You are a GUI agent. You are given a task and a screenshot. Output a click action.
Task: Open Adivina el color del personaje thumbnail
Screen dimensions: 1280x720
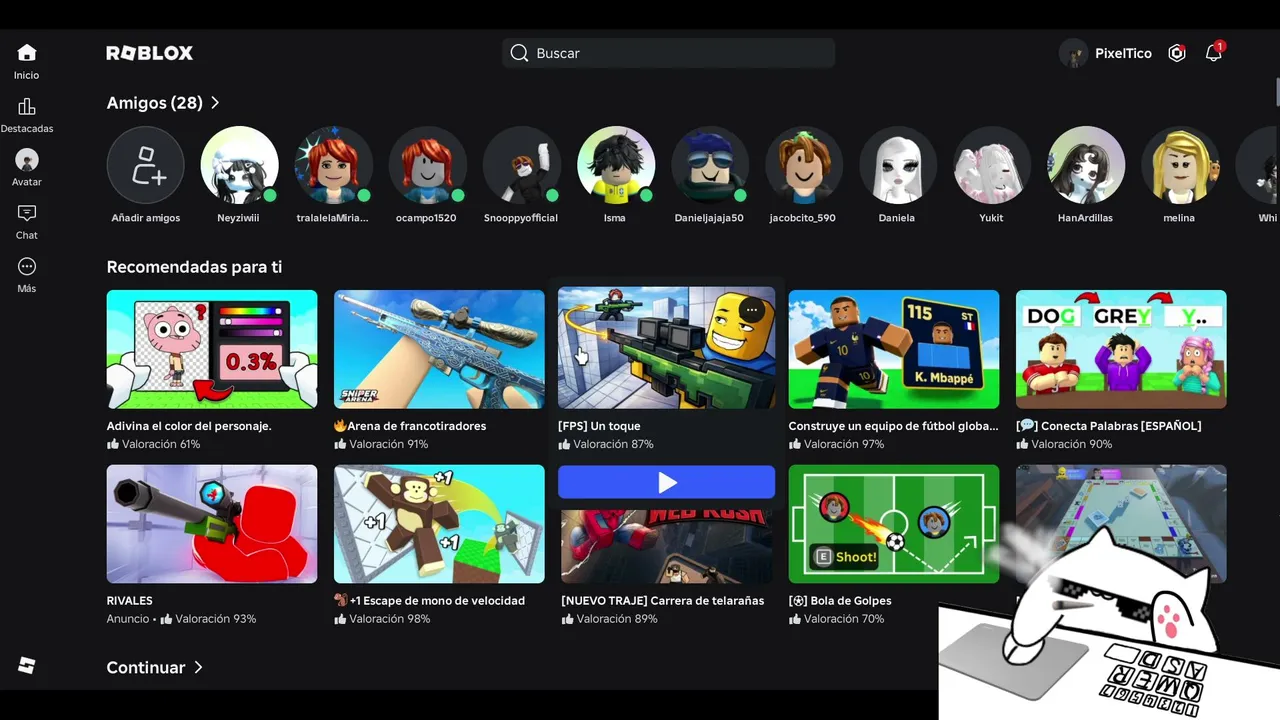click(x=212, y=349)
